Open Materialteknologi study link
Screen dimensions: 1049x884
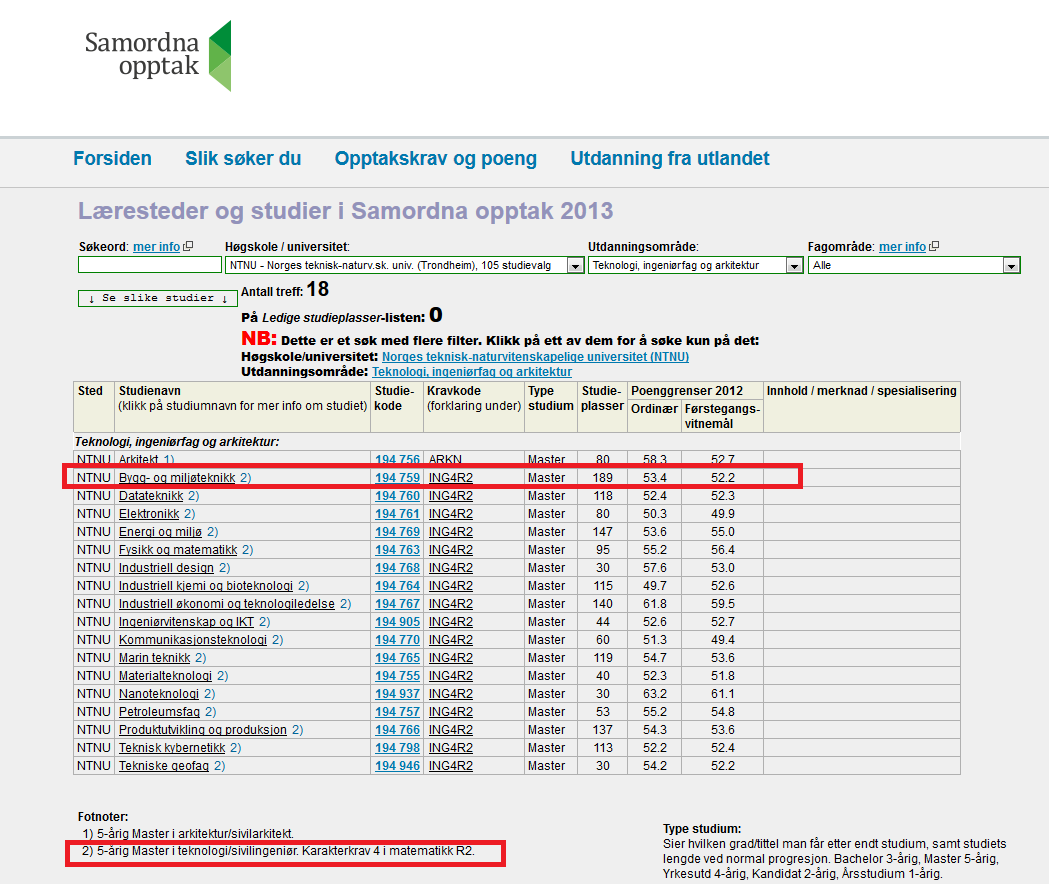point(165,677)
